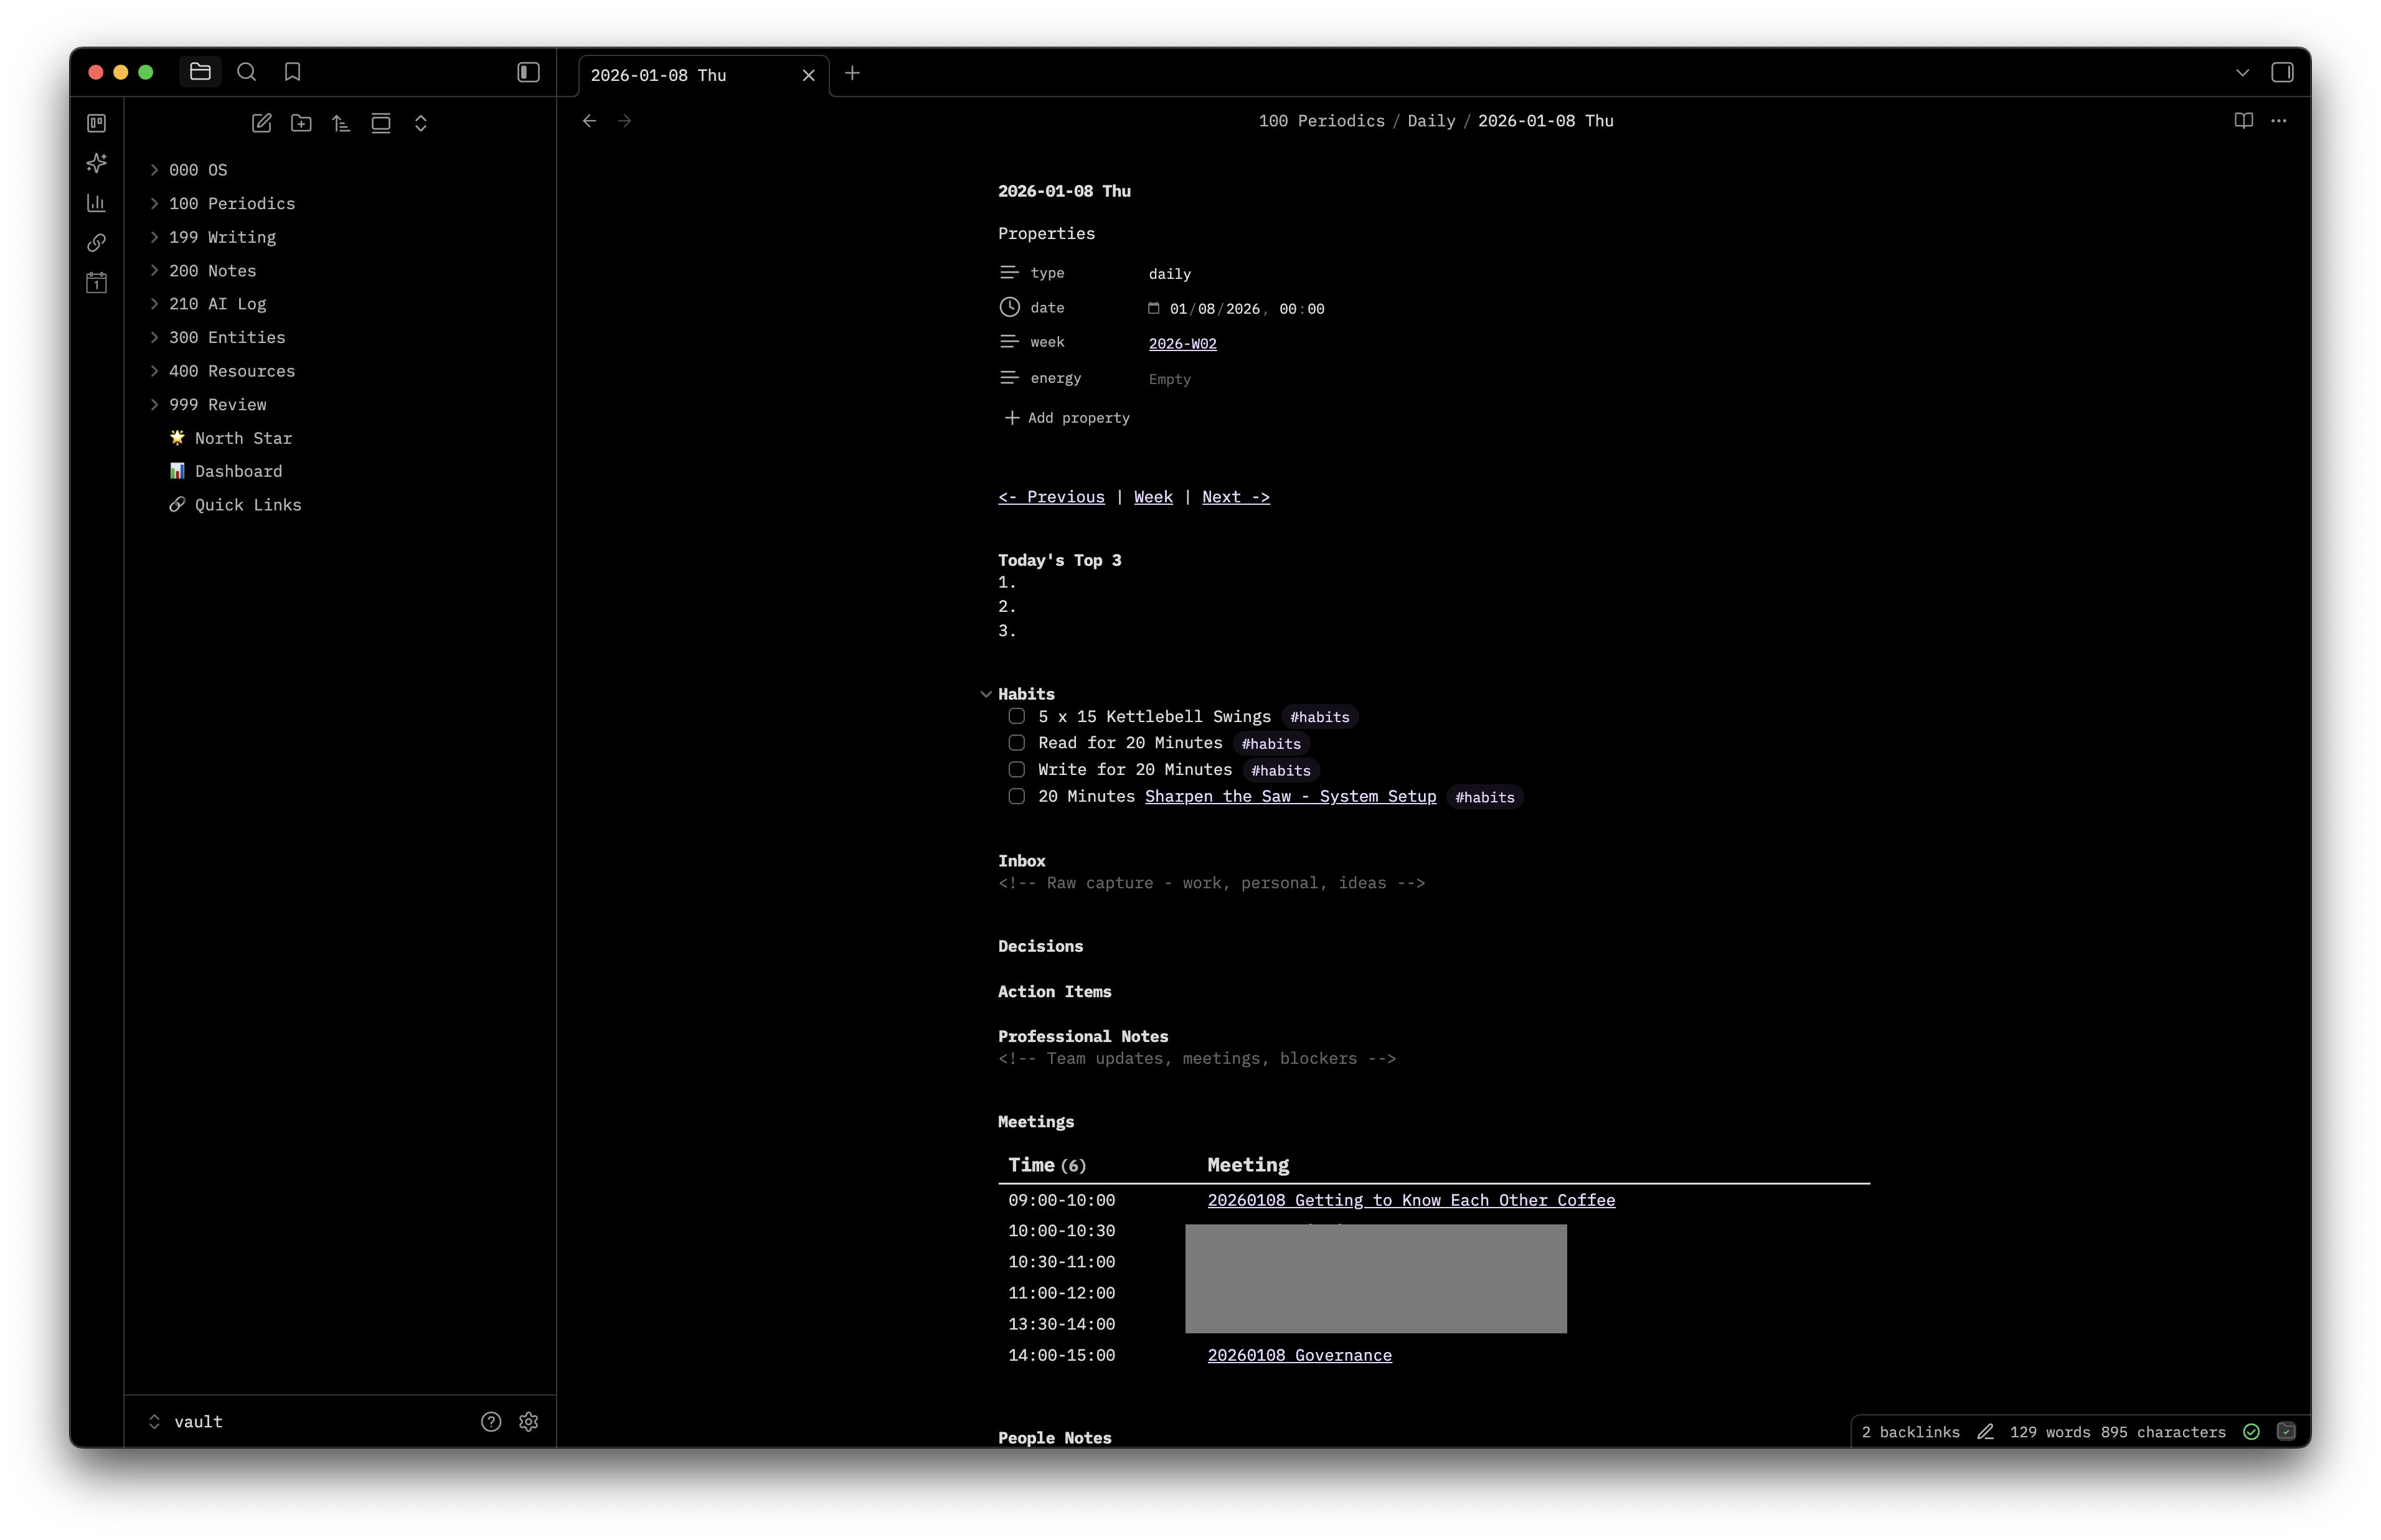The width and height of the screenshot is (2381, 1540).
Task: Open the more options ellipsis menu
Action: click(x=2280, y=120)
